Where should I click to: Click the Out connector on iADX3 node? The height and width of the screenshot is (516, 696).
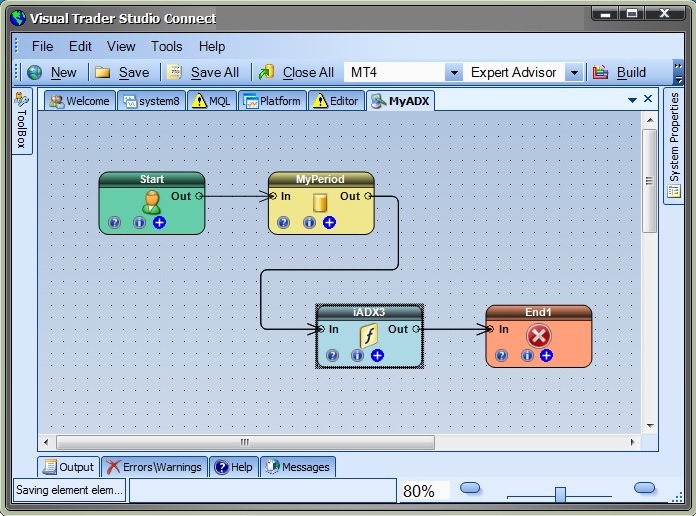pos(416,329)
